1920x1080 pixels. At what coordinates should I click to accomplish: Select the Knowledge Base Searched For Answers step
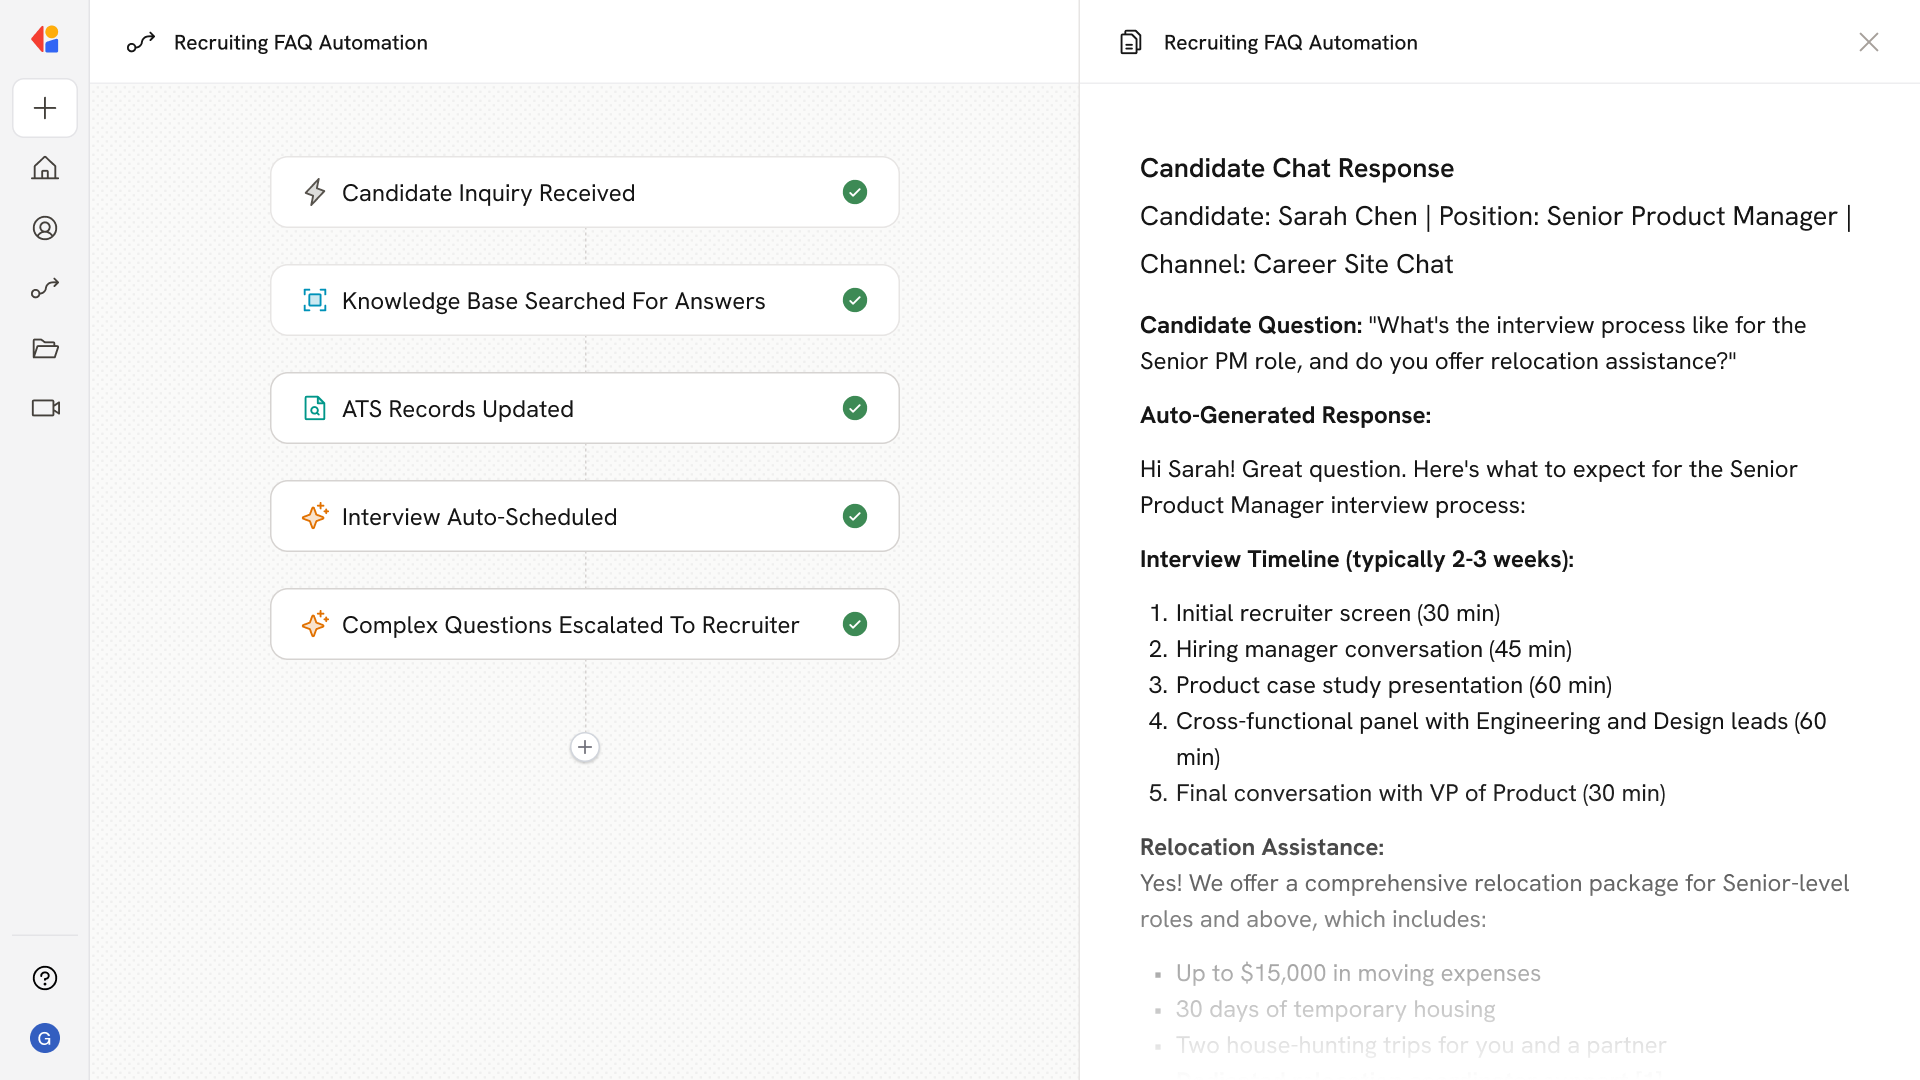[x=553, y=300]
